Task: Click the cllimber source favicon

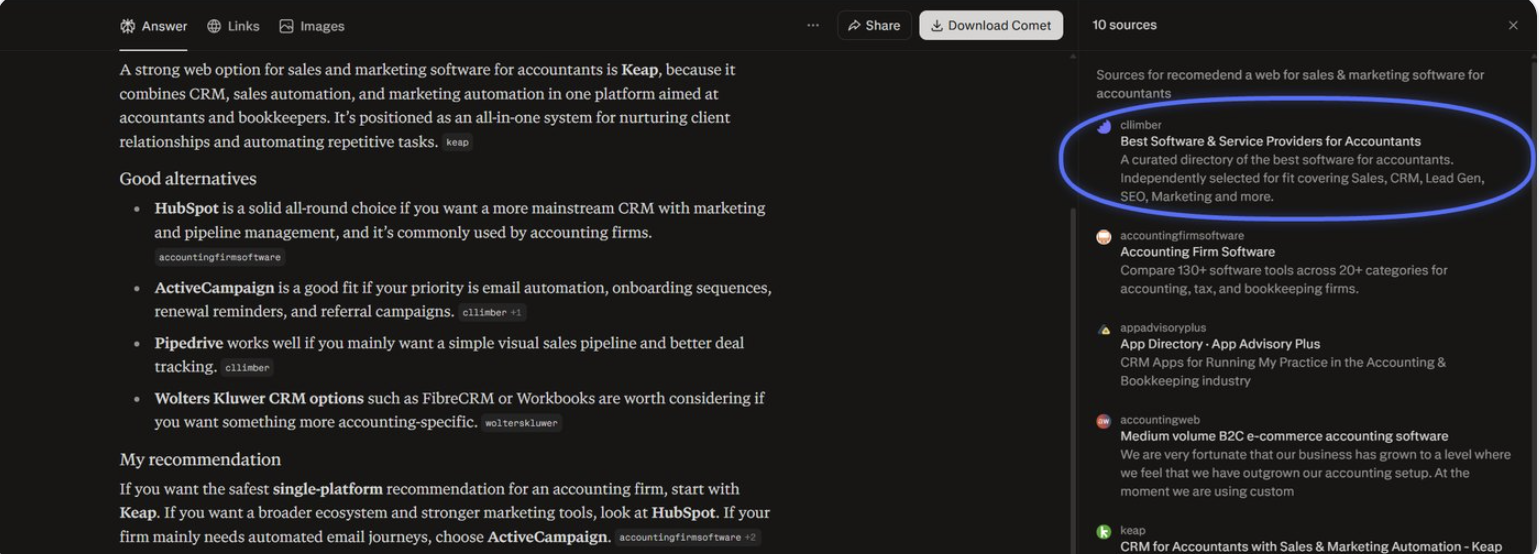Action: (x=1104, y=127)
